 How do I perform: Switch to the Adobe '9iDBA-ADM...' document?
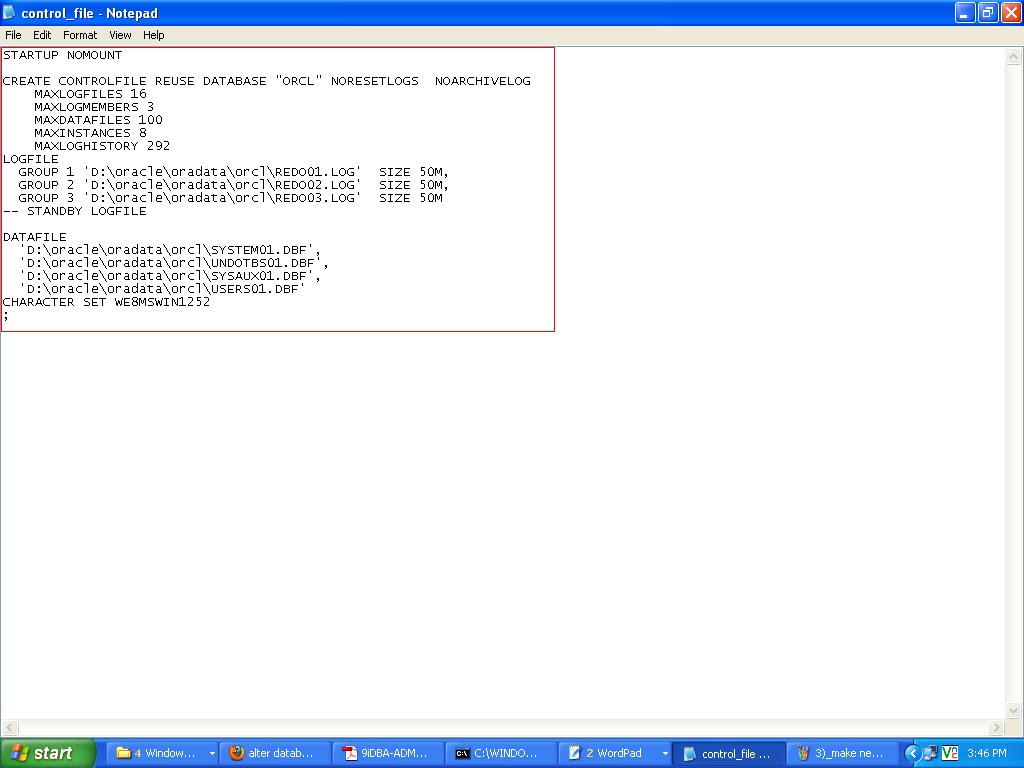click(x=387, y=752)
